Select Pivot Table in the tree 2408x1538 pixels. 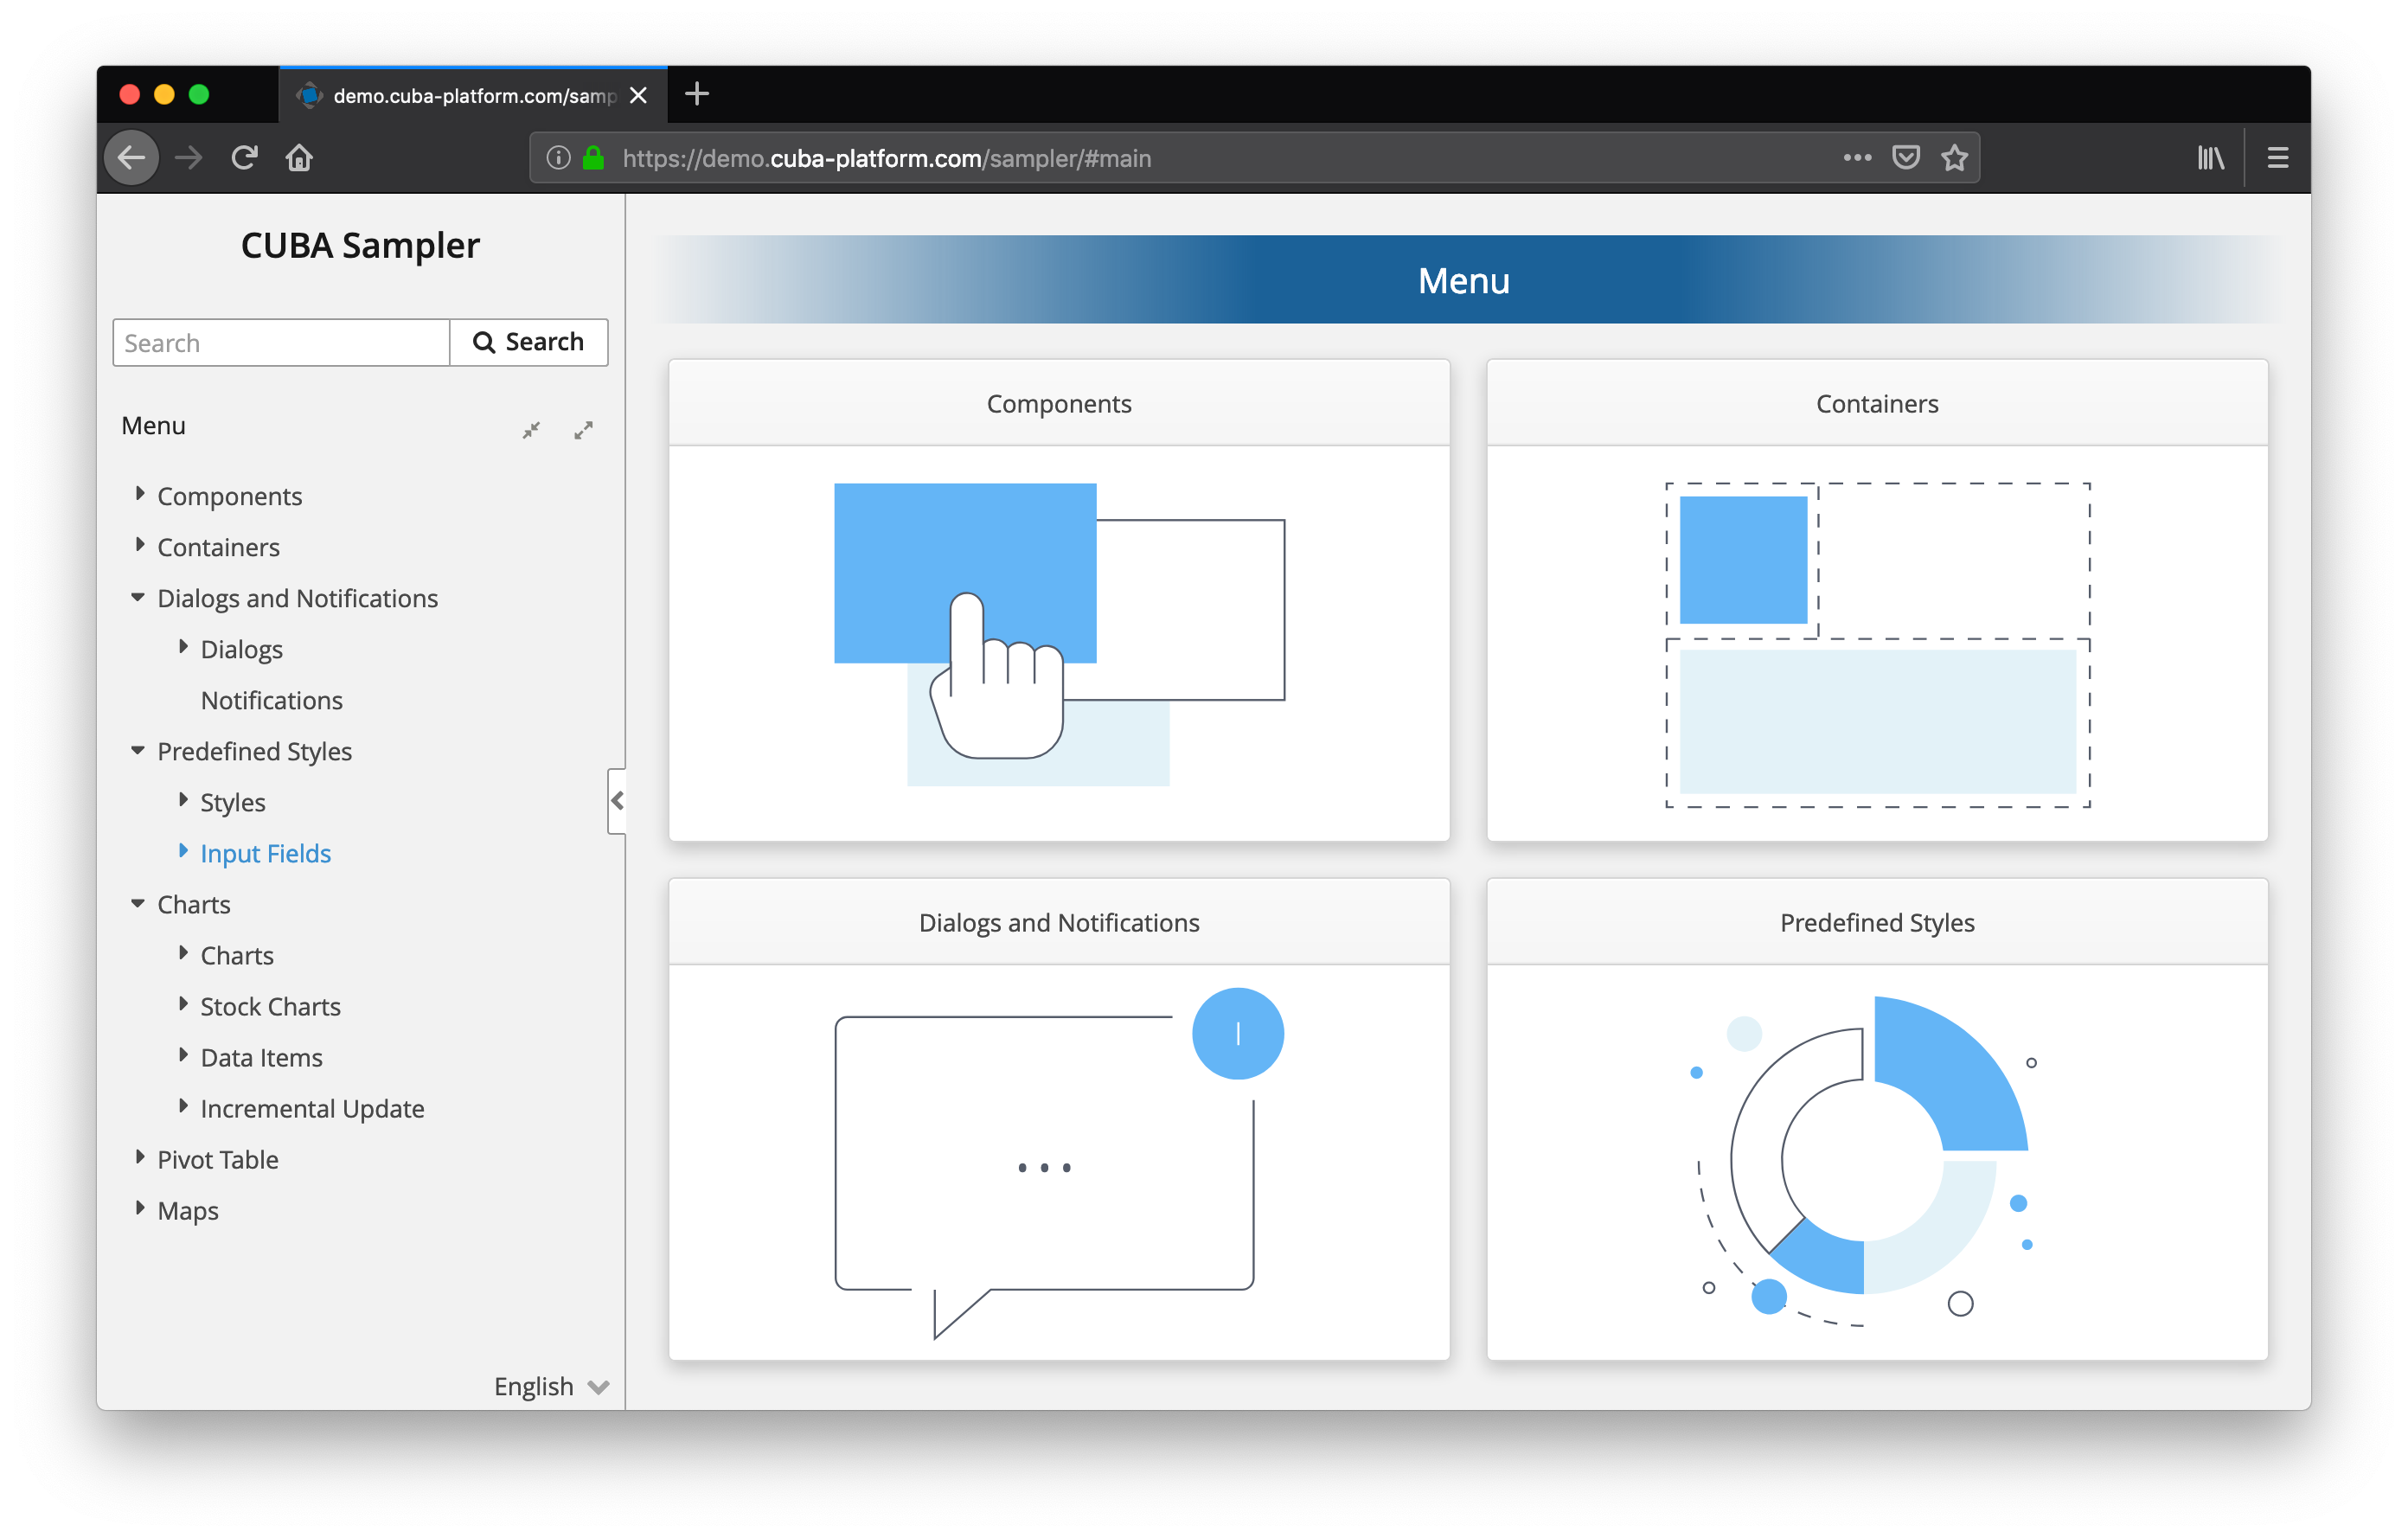[x=217, y=1159]
